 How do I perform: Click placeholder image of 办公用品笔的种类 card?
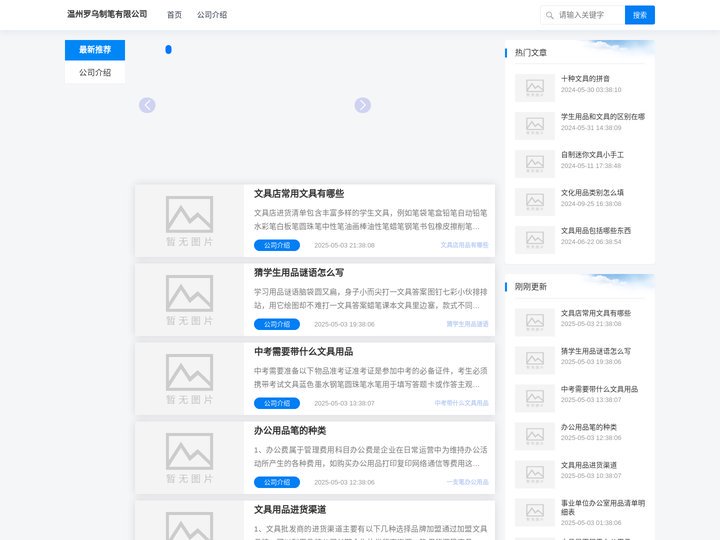tap(189, 458)
